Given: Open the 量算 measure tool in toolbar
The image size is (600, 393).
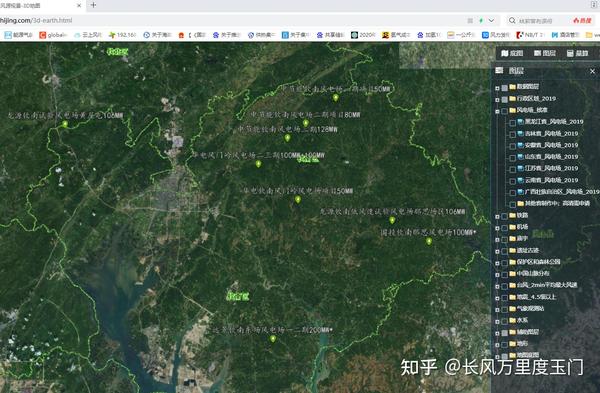Looking at the screenshot, I should 577,53.
